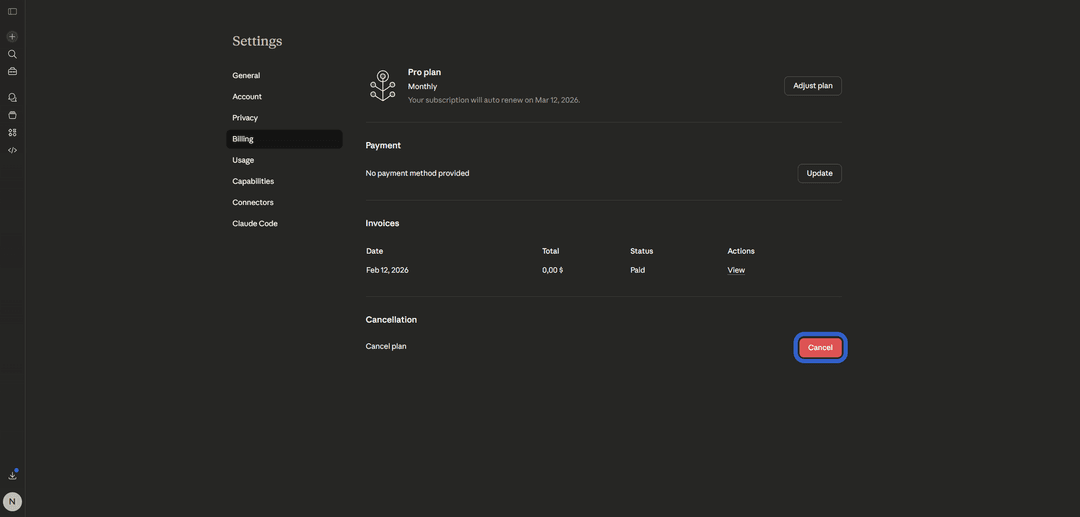Click the red Cancel plan button
Image resolution: width=1080 pixels, height=517 pixels.
pyautogui.click(x=820, y=348)
